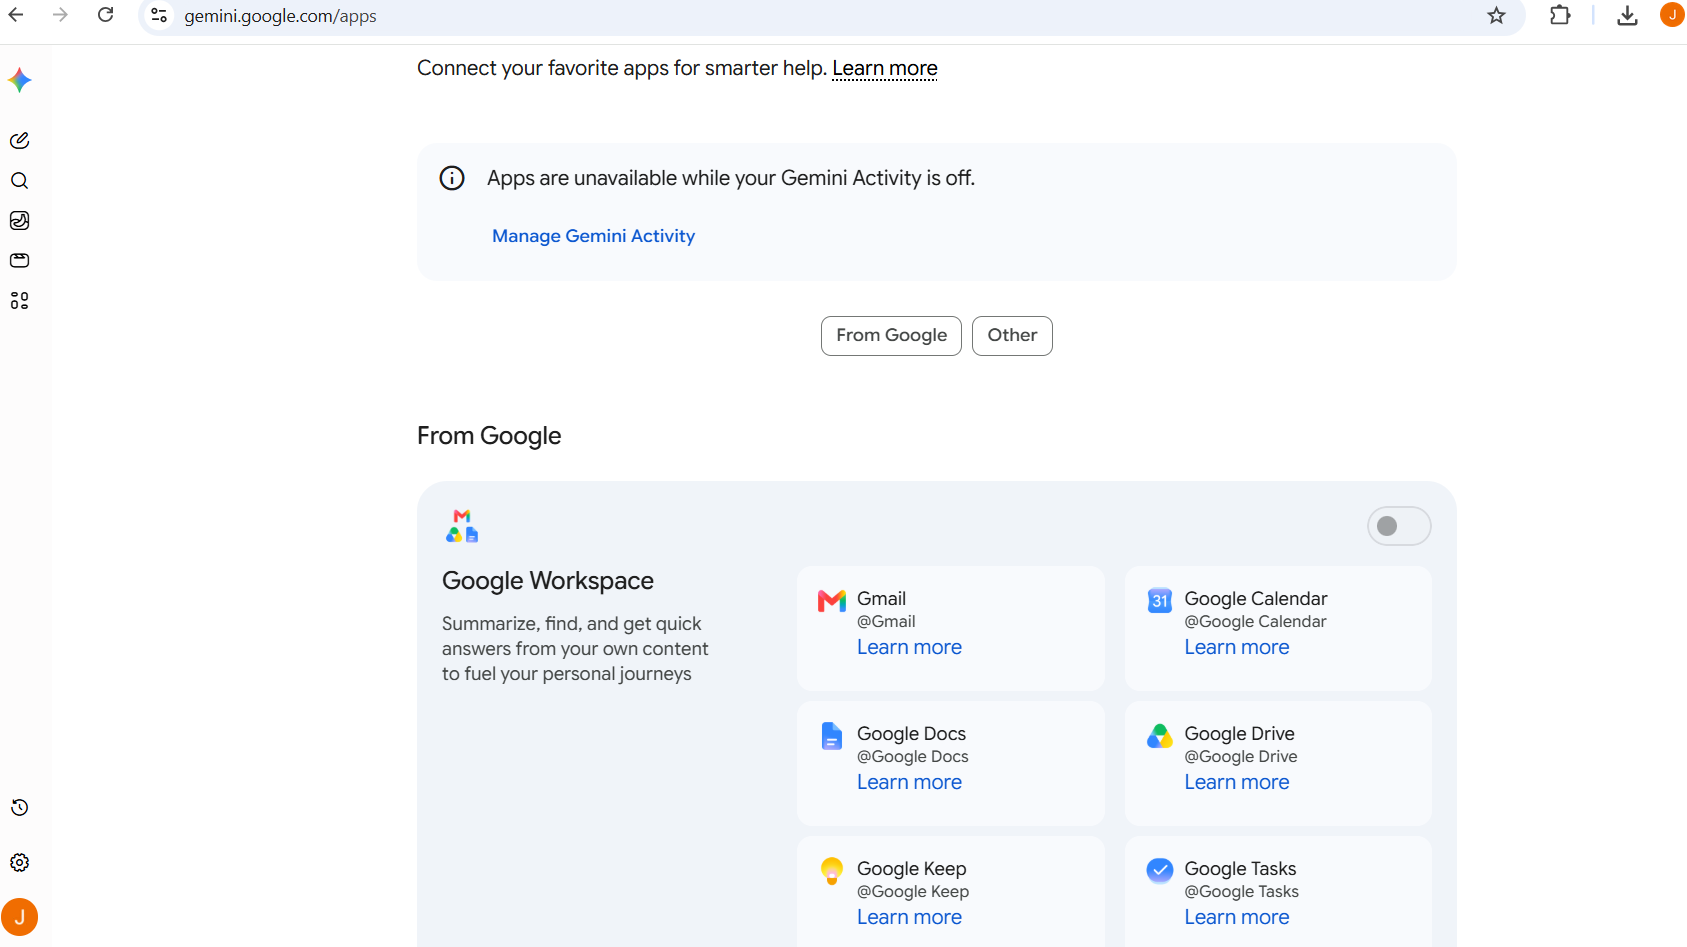The height and width of the screenshot is (947, 1687).
Task: Open Learn more under Google Tasks
Action: (1237, 917)
